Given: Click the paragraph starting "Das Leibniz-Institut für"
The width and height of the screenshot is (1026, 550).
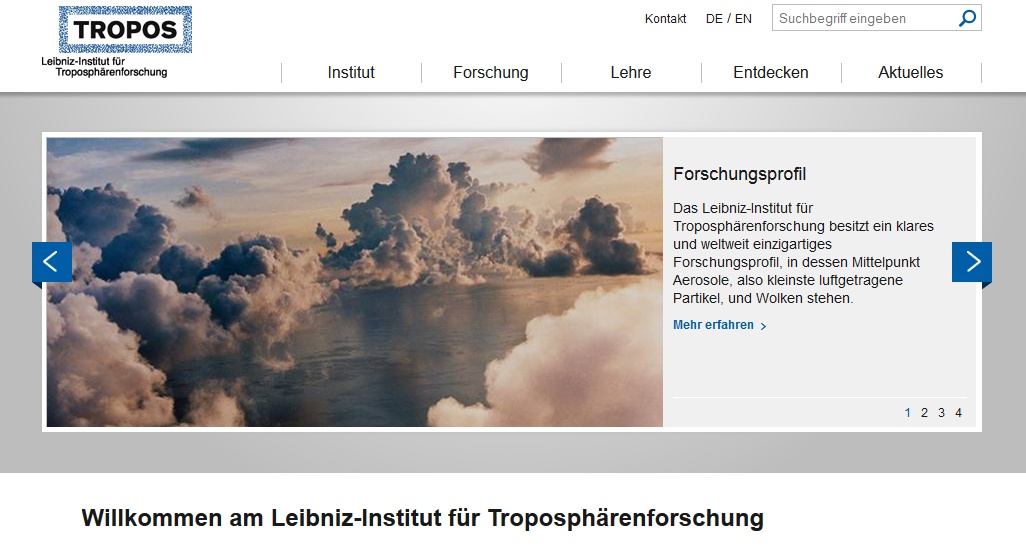Looking at the screenshot, I should (804, 253).
